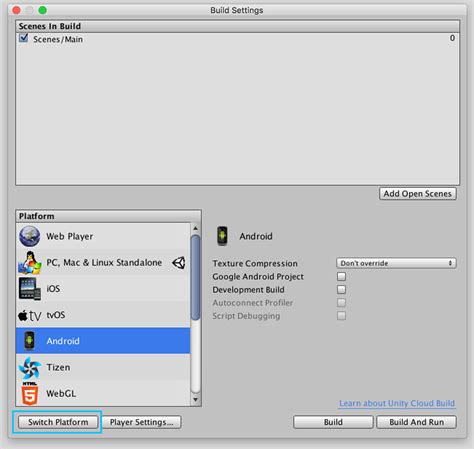Select PC, Mac & Linux Standalone platform
The height and width of the screenshot is (449, 474).
[103, 262]
